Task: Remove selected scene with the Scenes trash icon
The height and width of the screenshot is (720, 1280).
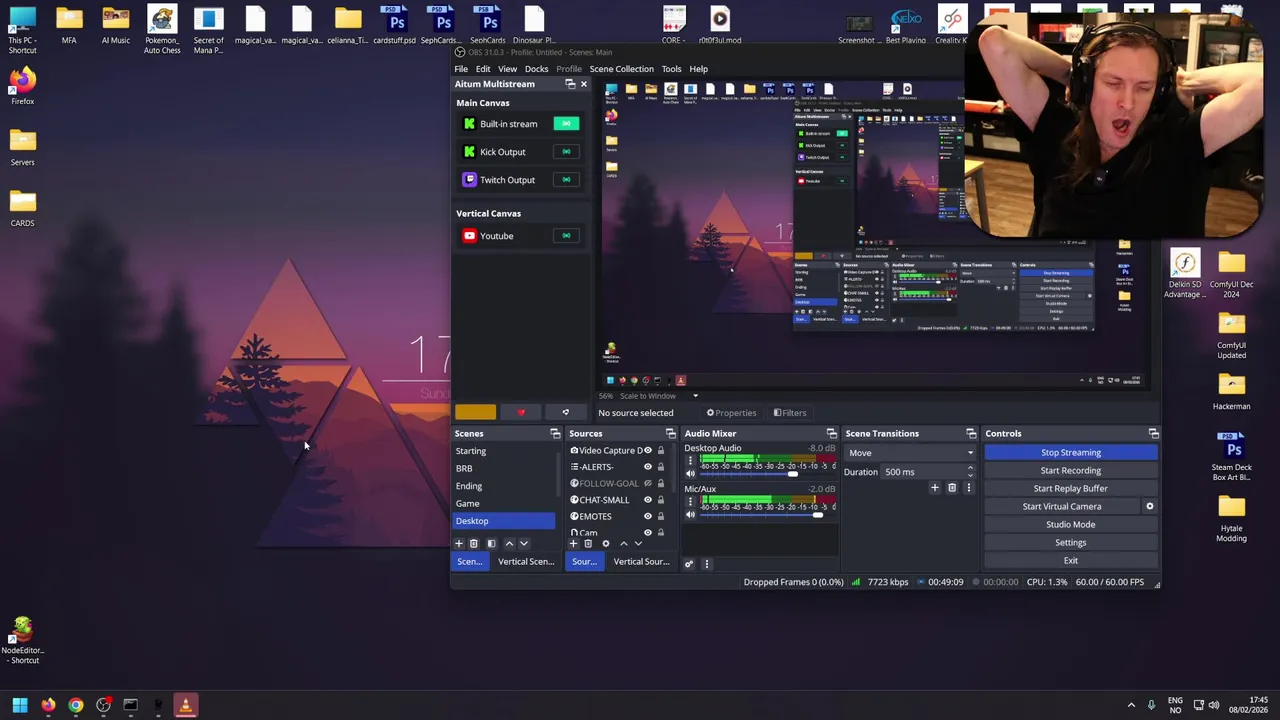Action: pyautogui.click(x=474, y=544)
